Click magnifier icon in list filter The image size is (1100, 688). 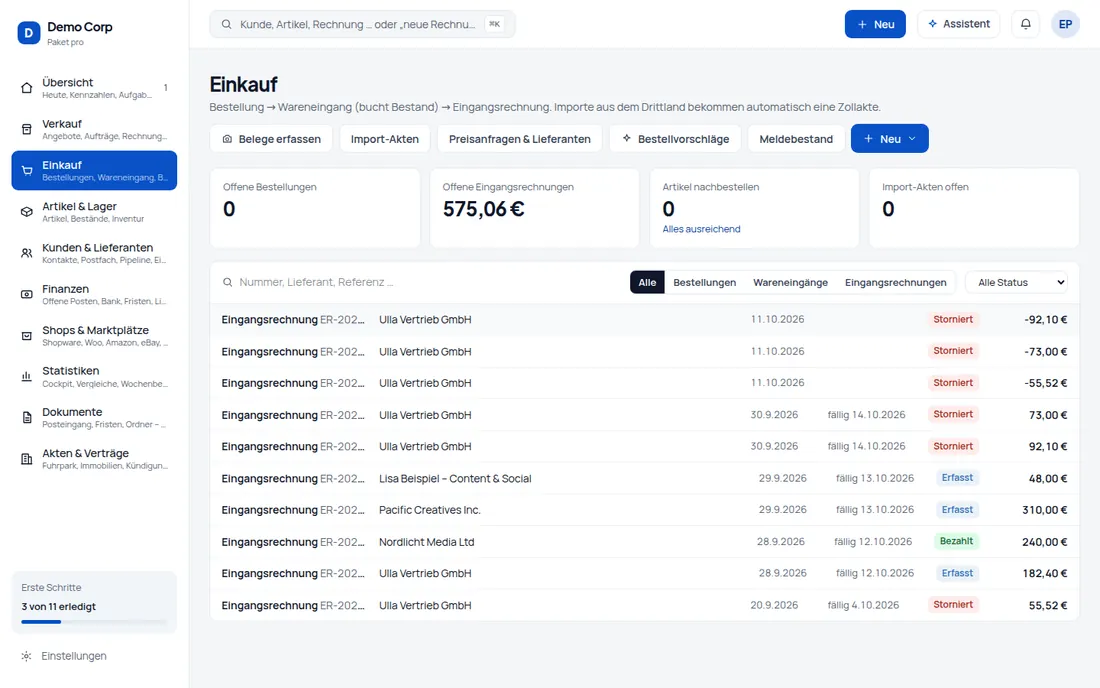point(228,283)
